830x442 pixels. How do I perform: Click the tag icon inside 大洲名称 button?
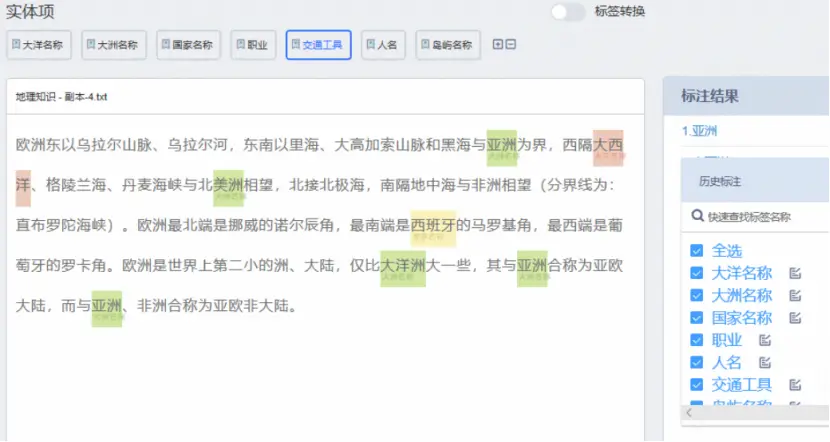tap(91, 44)
